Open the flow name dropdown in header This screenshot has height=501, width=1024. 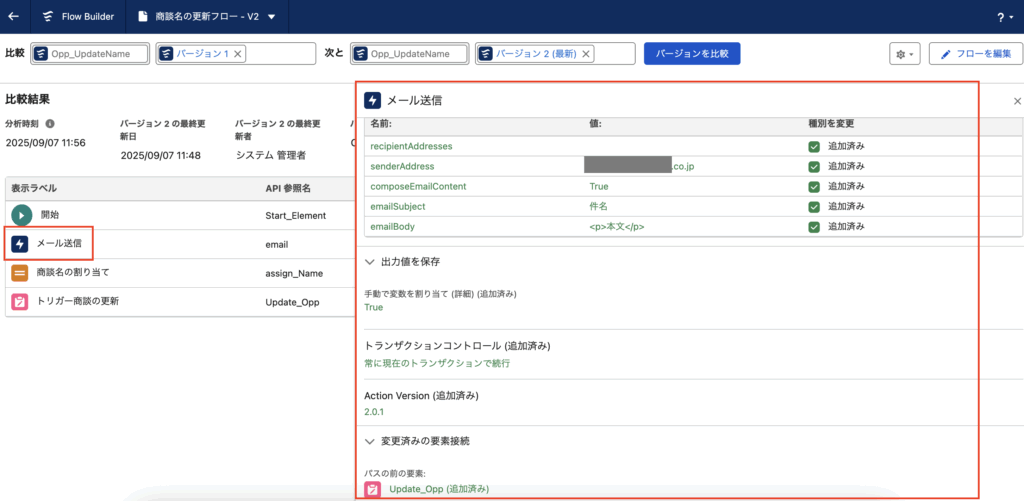click(271, 17)
